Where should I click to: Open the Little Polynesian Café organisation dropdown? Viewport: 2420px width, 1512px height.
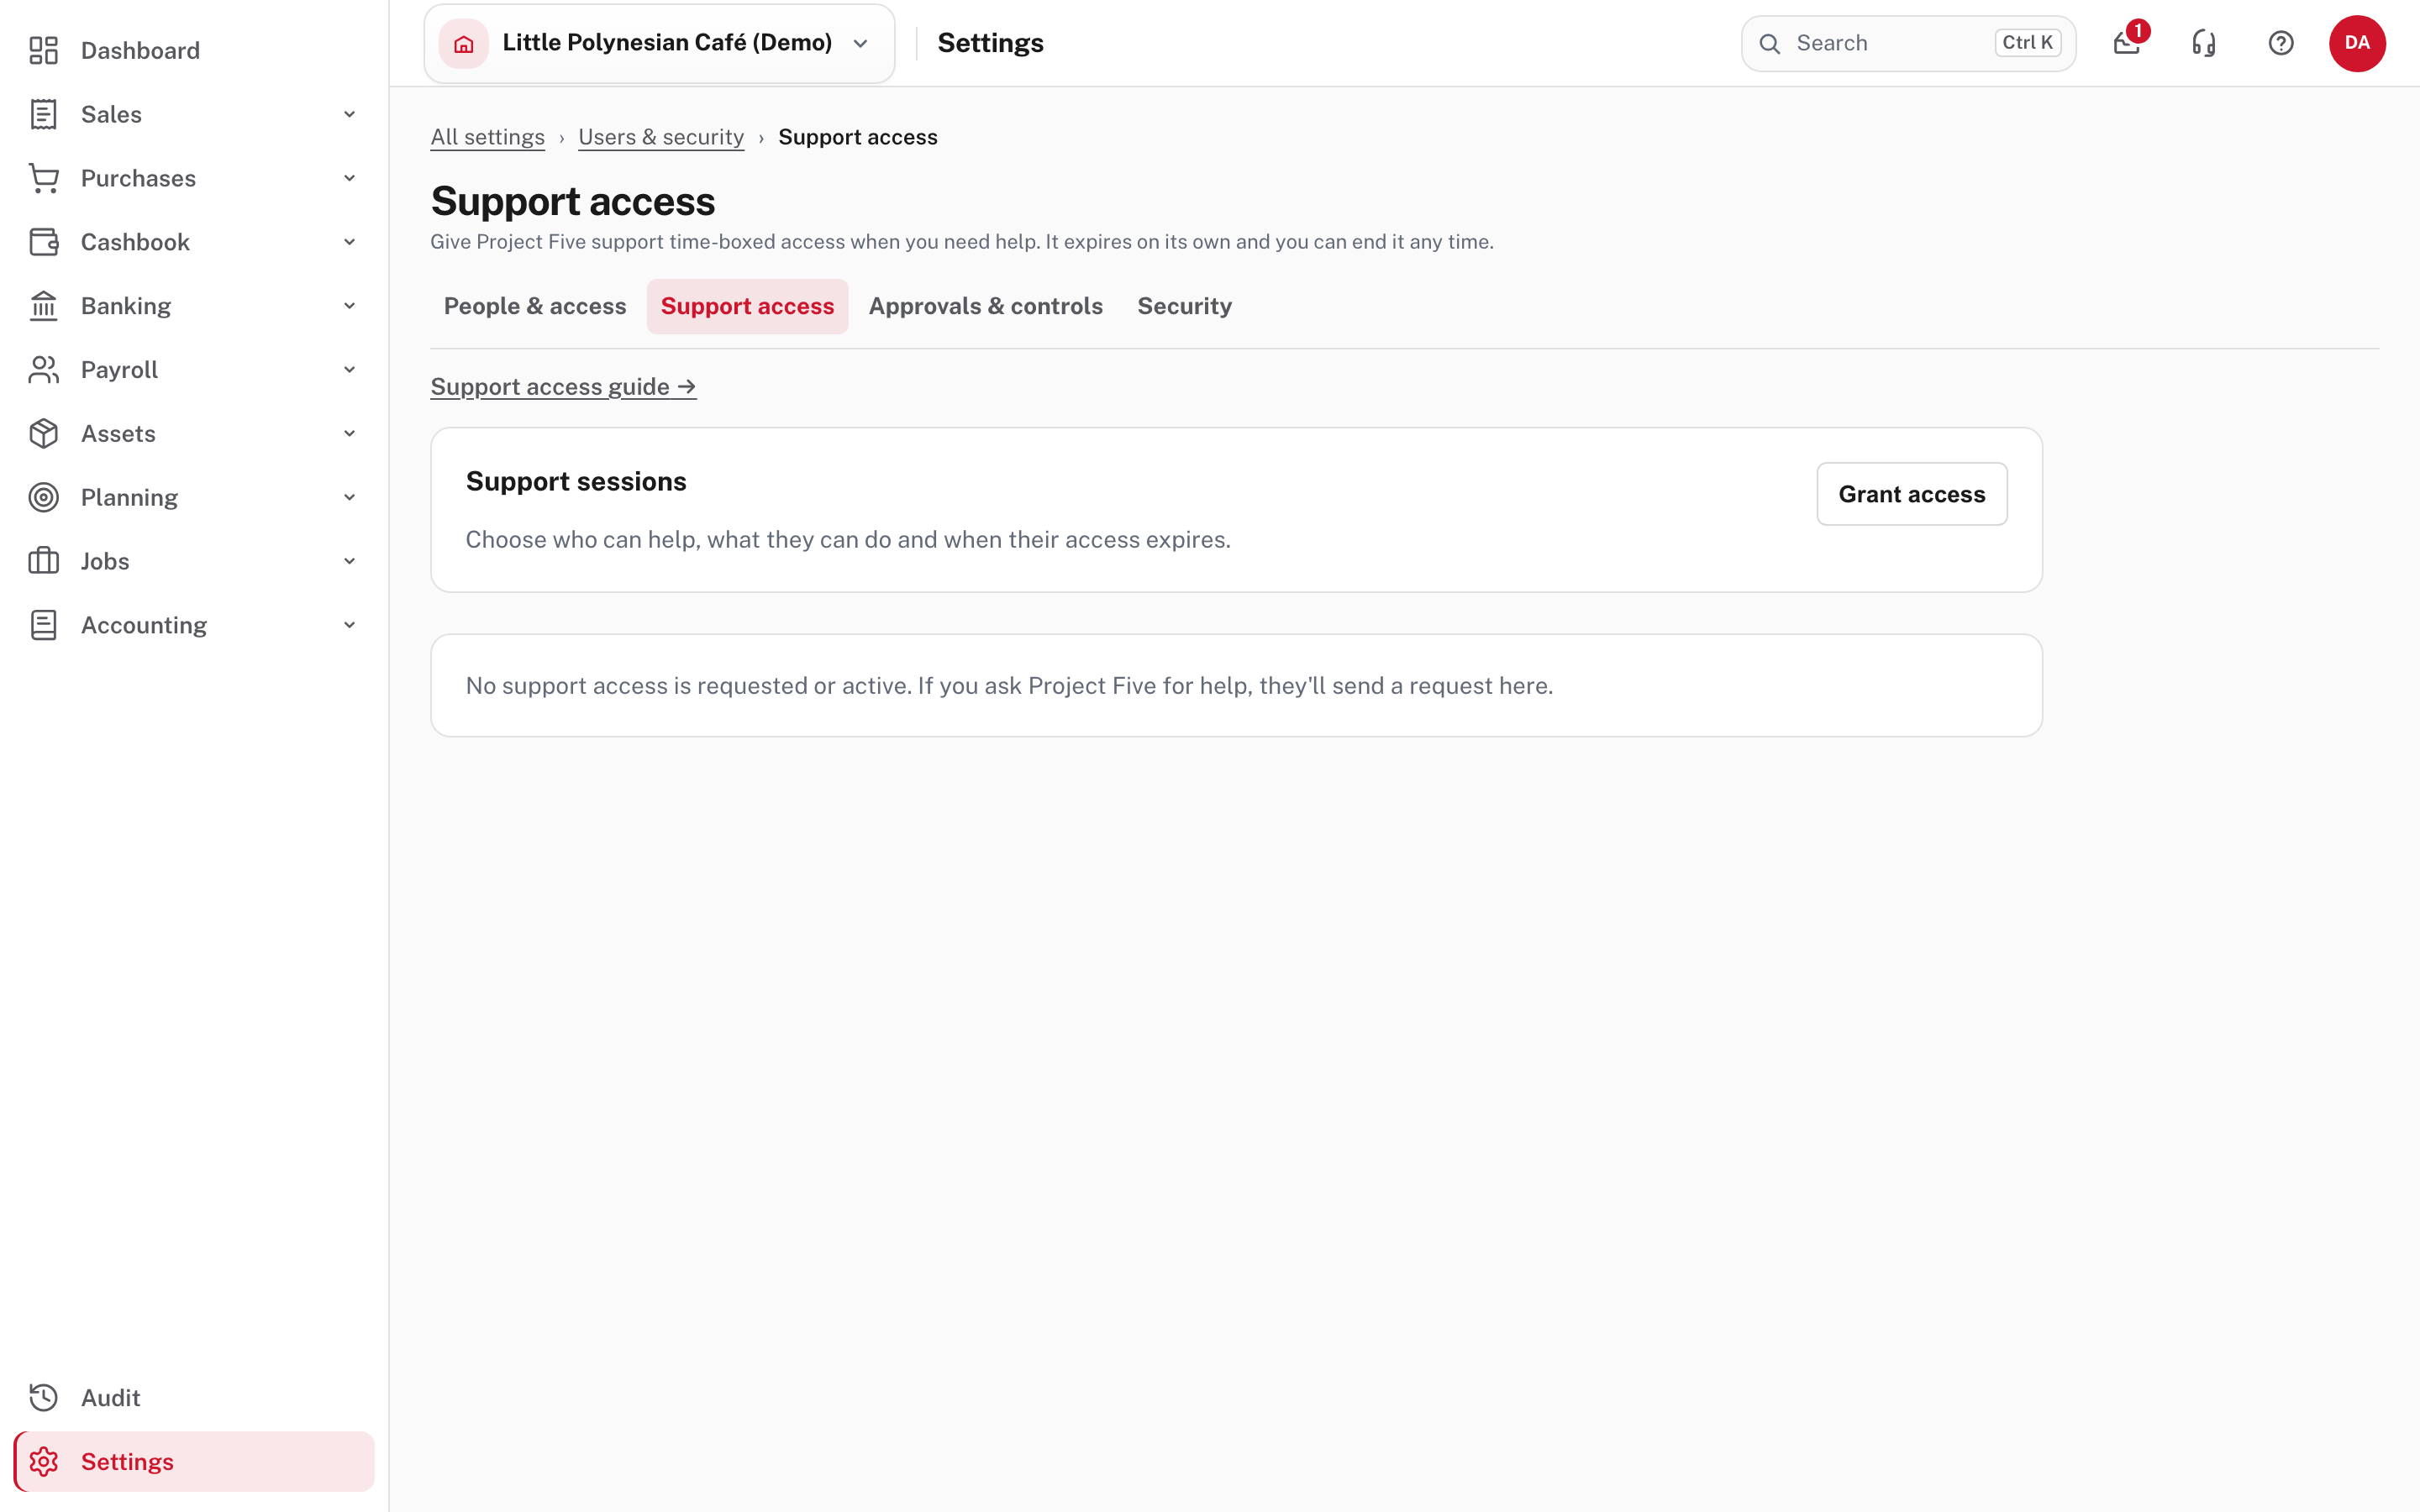pos(659,43)
